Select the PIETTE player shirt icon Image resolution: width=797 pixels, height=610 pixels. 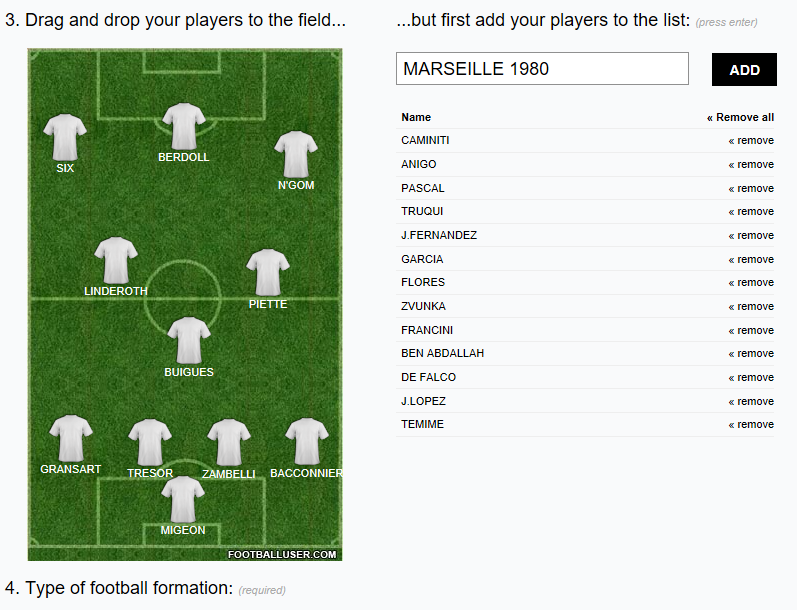pos(268,273)
